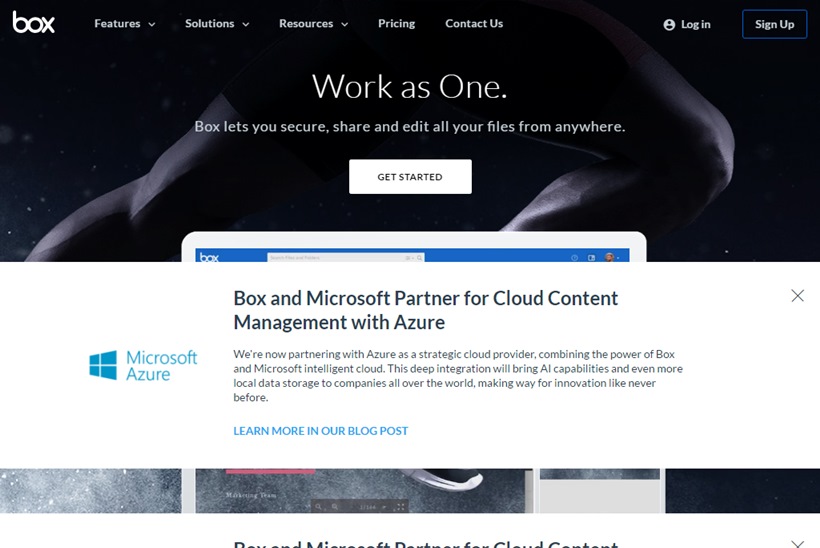Close the Microsoft Azure announcement banner
Screen dimensions: 820x548
click(x=798, y=296)
